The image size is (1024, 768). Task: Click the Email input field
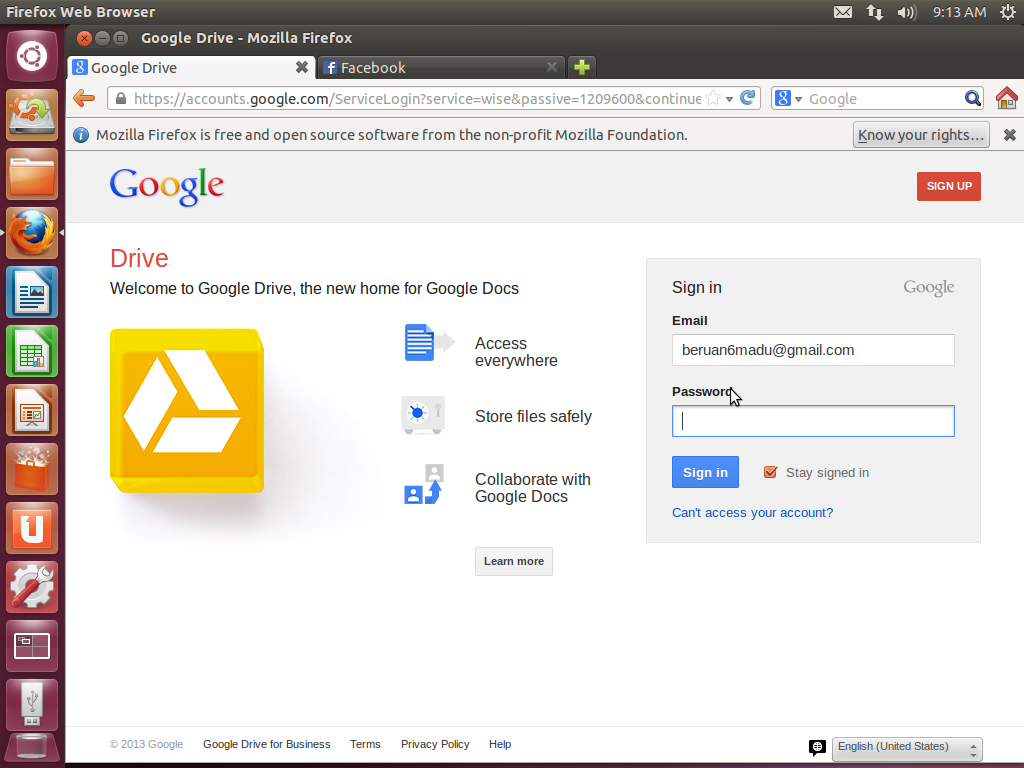pos(813,350)
